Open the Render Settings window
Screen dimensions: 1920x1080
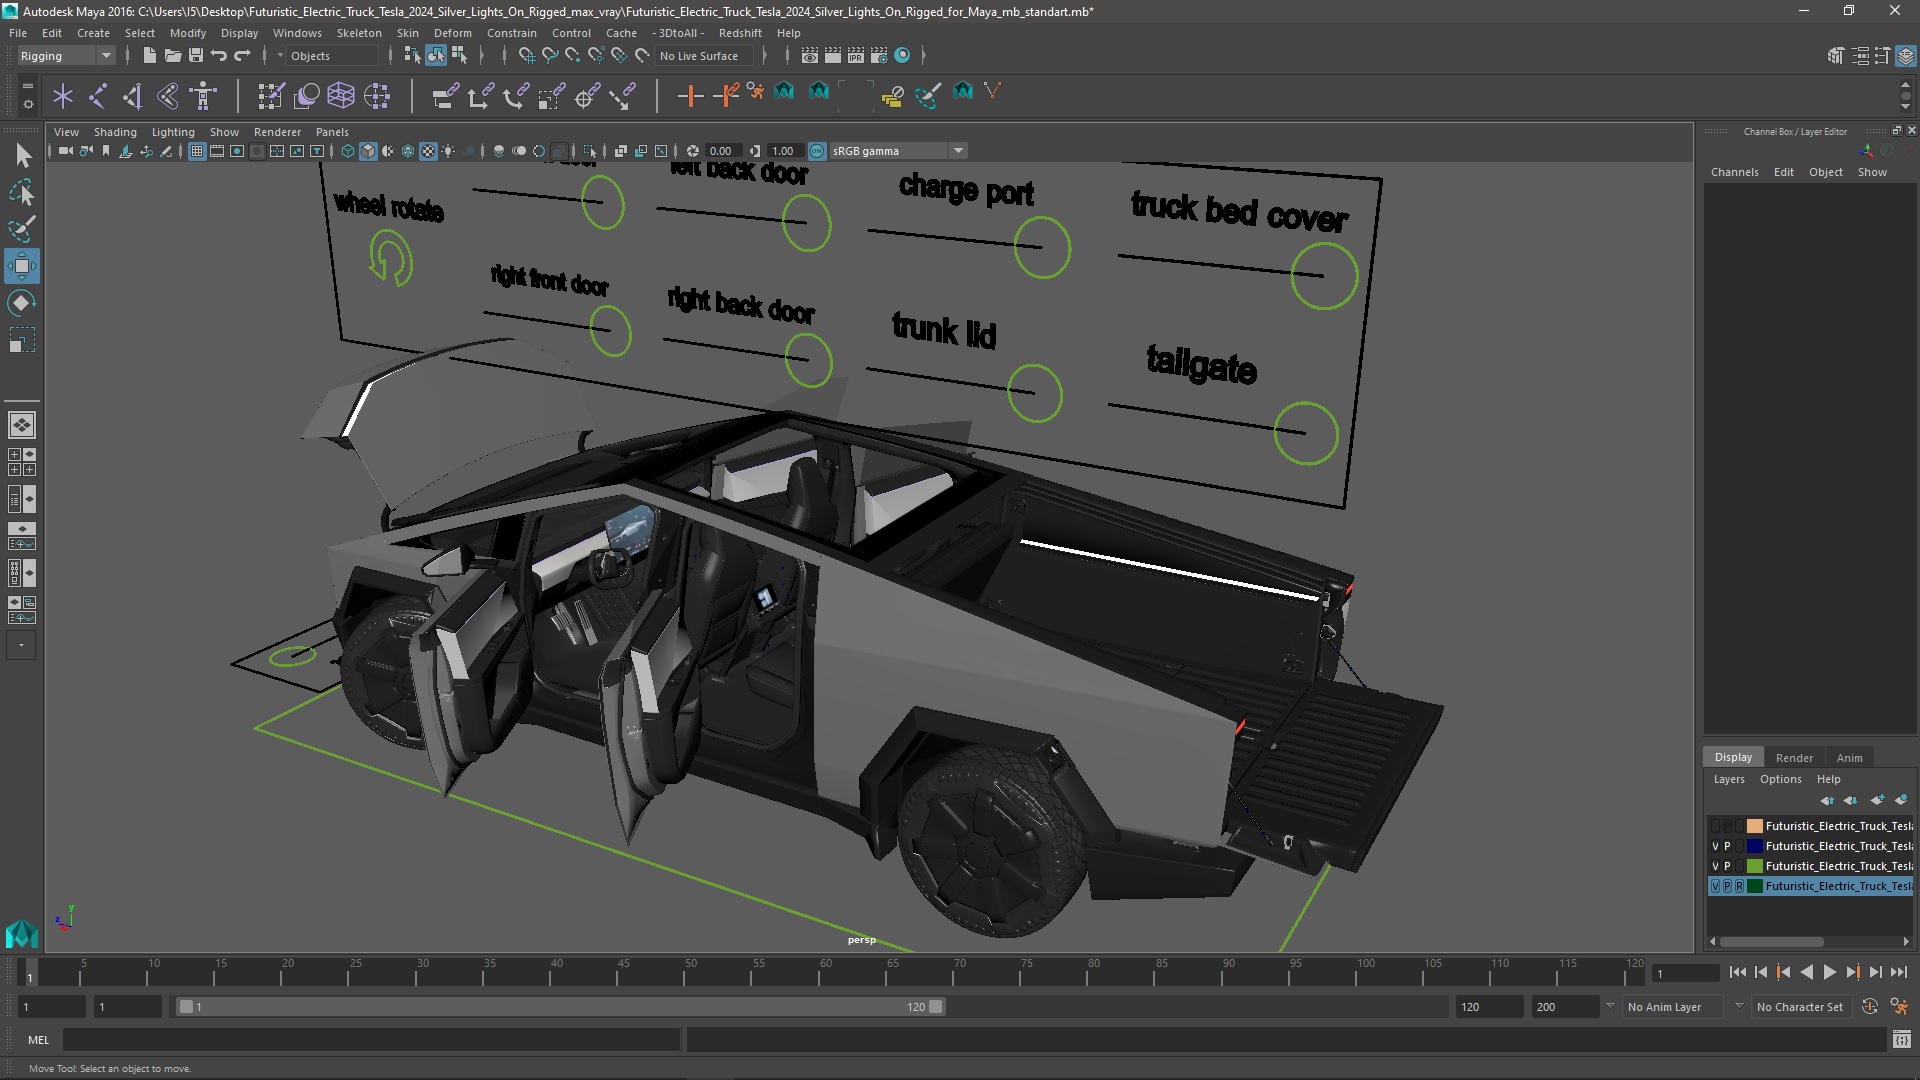[879, 56]
